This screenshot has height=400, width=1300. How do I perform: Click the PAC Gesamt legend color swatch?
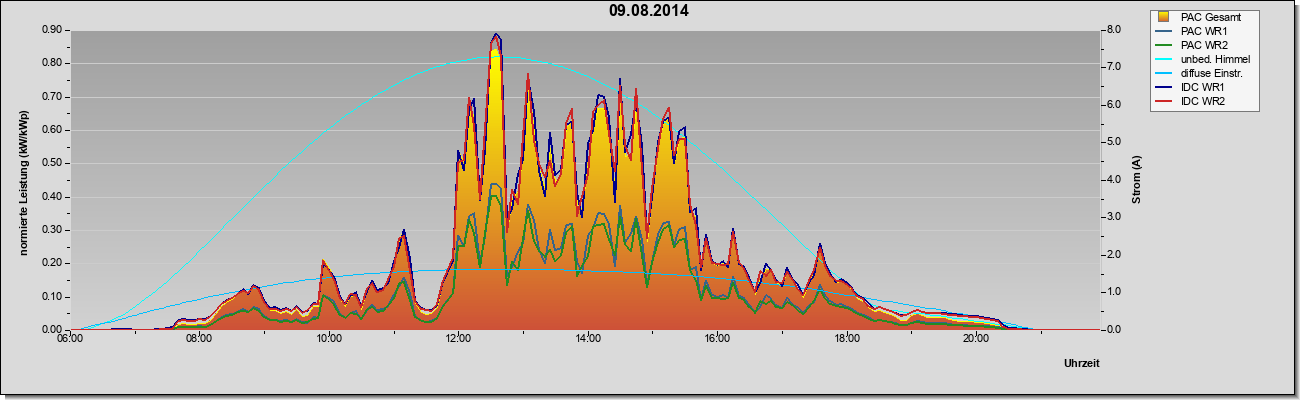pos(1165,17)
